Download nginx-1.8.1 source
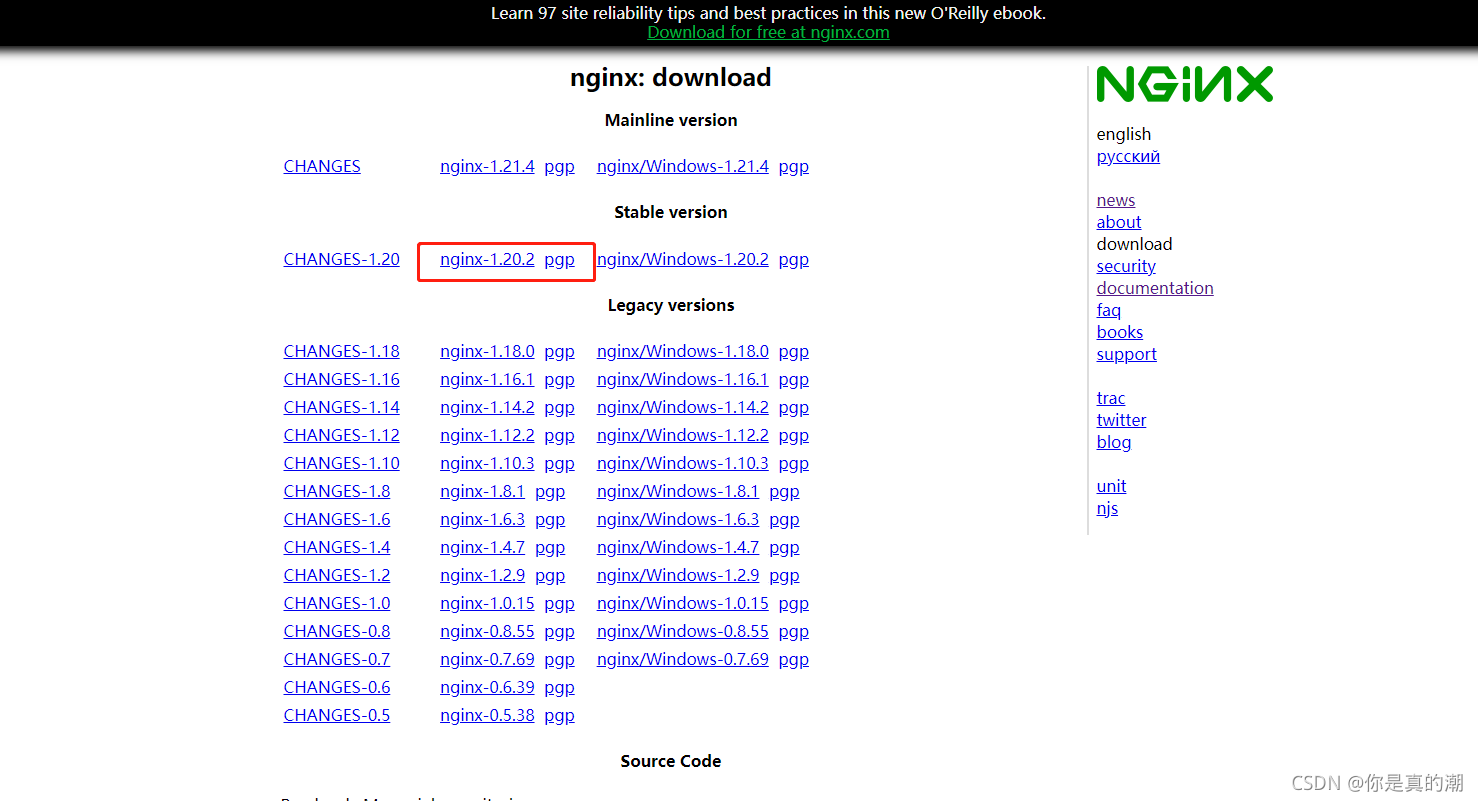1478x801 pixels. (x=482, y=491)
